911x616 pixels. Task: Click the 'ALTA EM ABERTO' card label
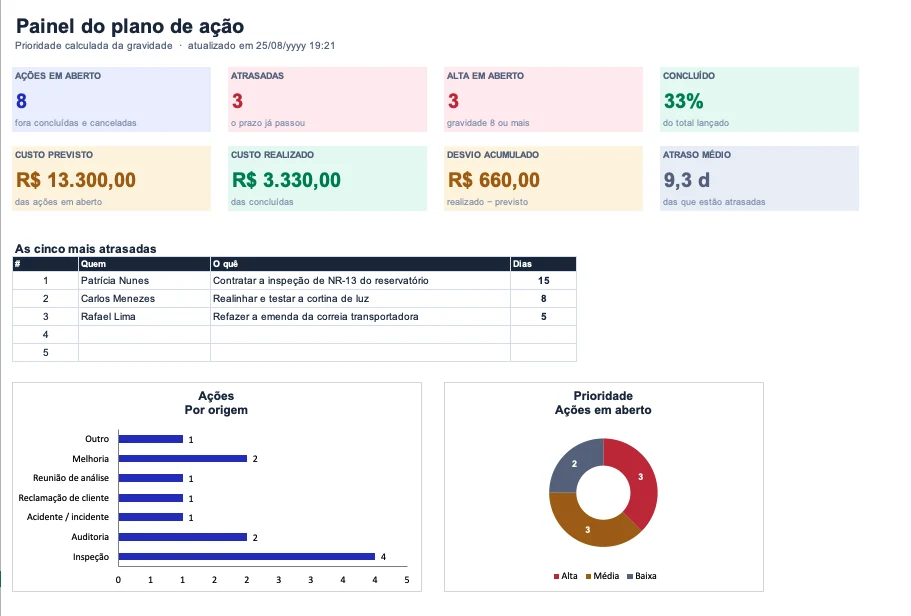click(485, 76)
